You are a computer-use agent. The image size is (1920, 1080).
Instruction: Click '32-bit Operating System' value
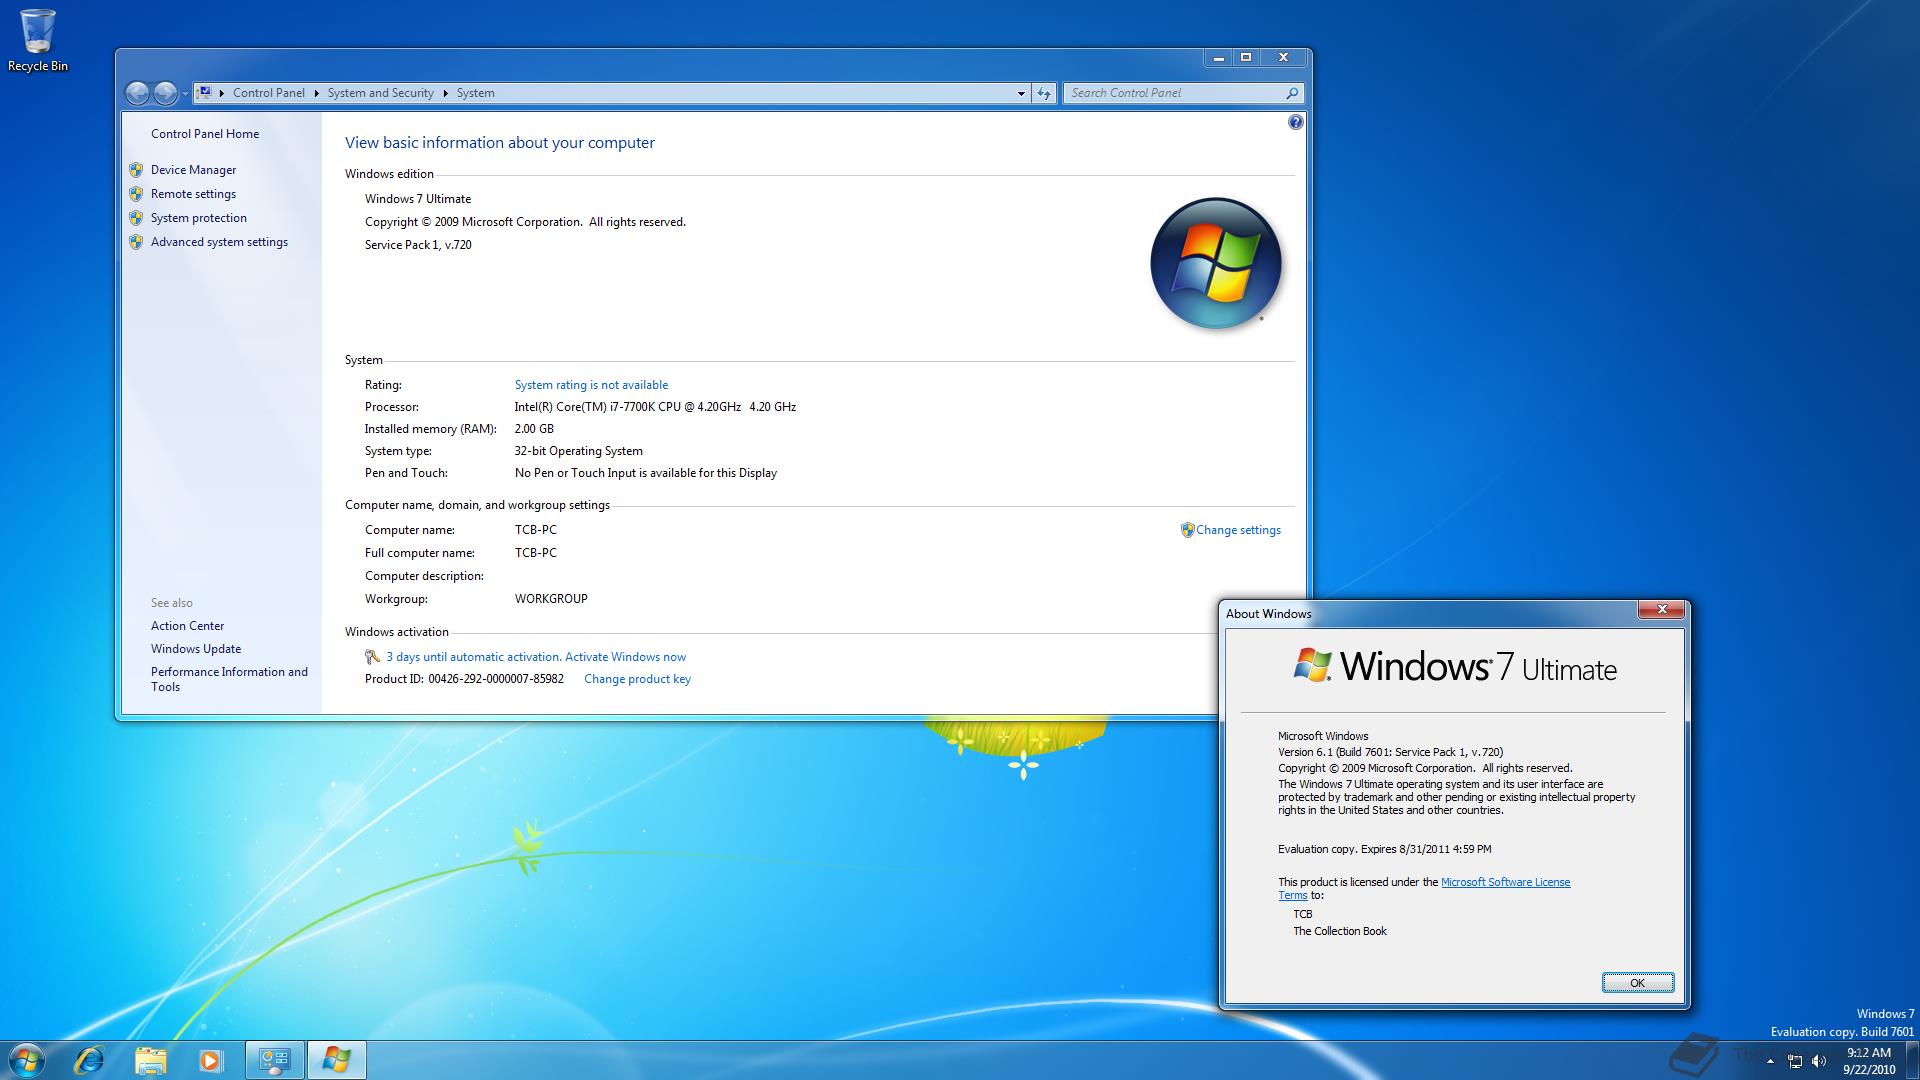coord(578,451)
